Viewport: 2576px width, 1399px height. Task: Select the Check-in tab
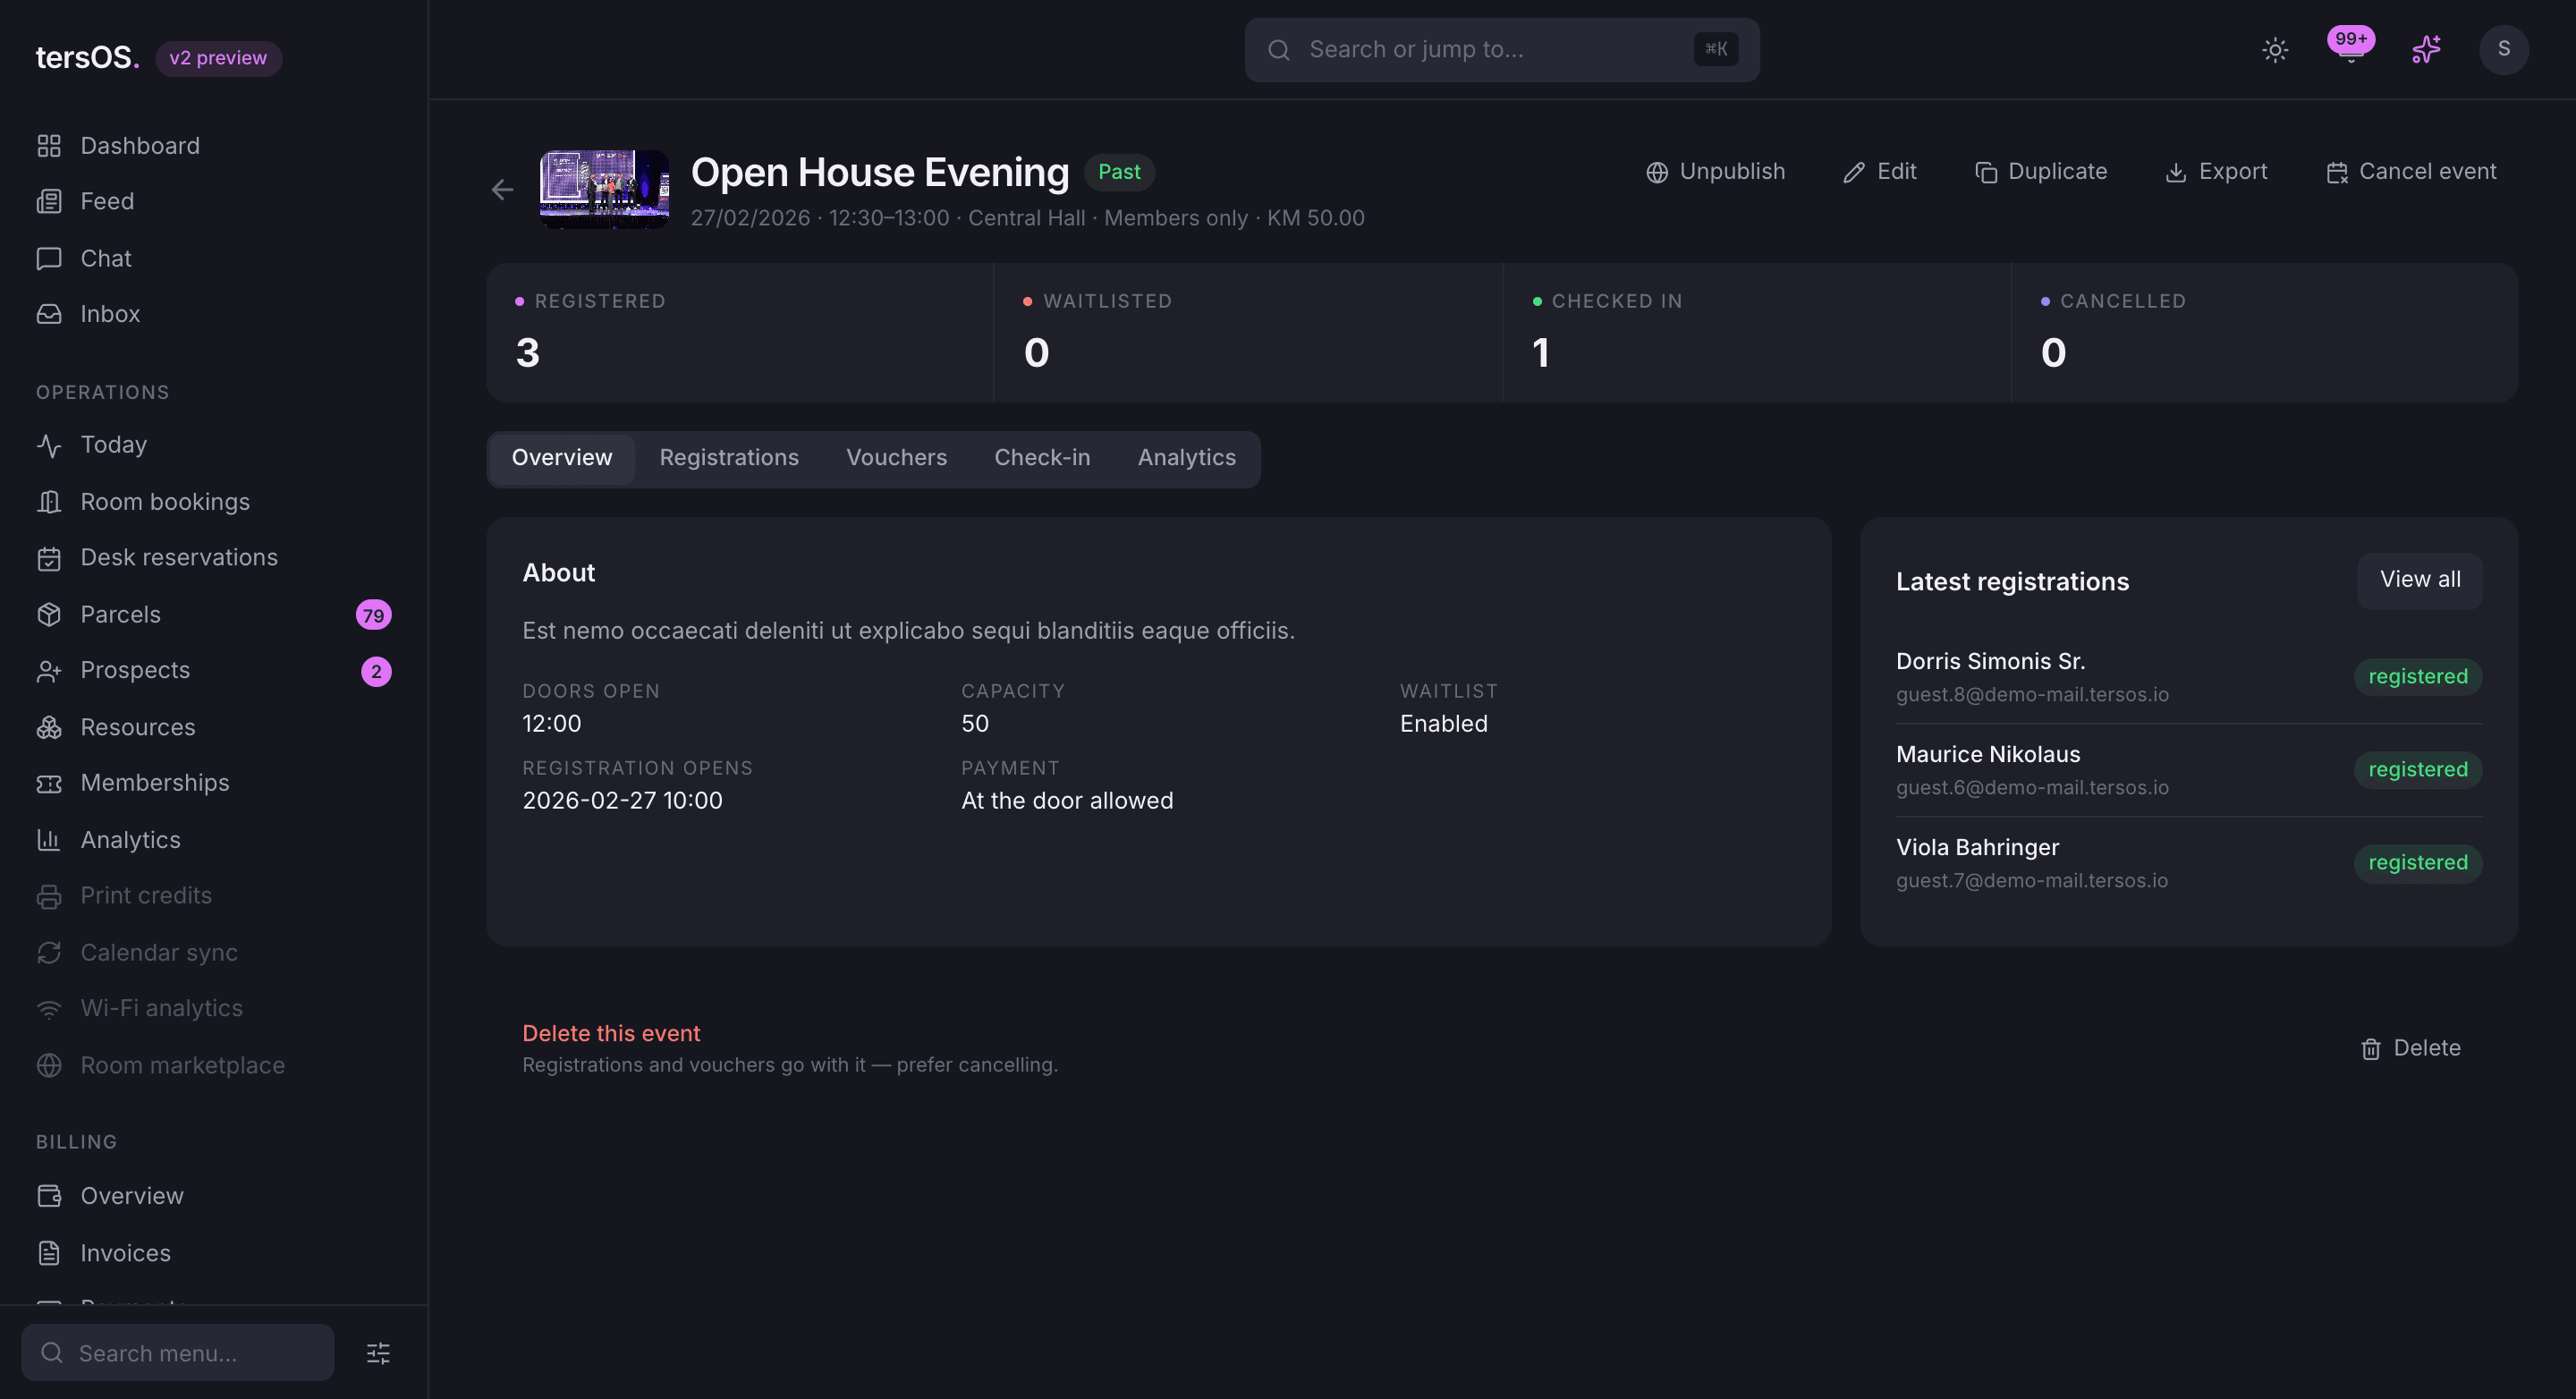tap(1042, 458)
